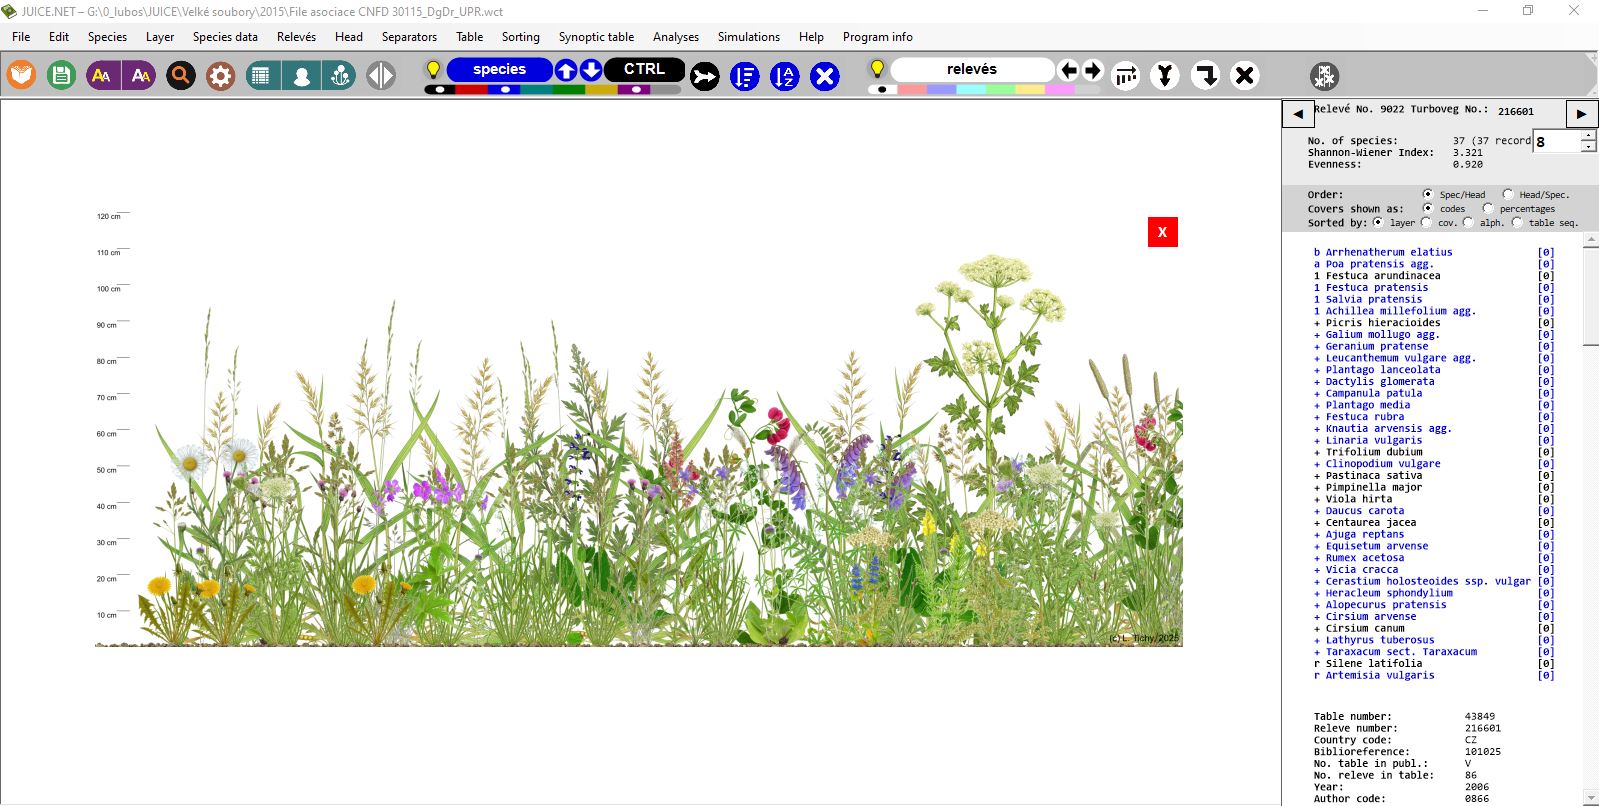Click the record number input field
This screenshot has height=806, width=1599.
[1557, 141]
